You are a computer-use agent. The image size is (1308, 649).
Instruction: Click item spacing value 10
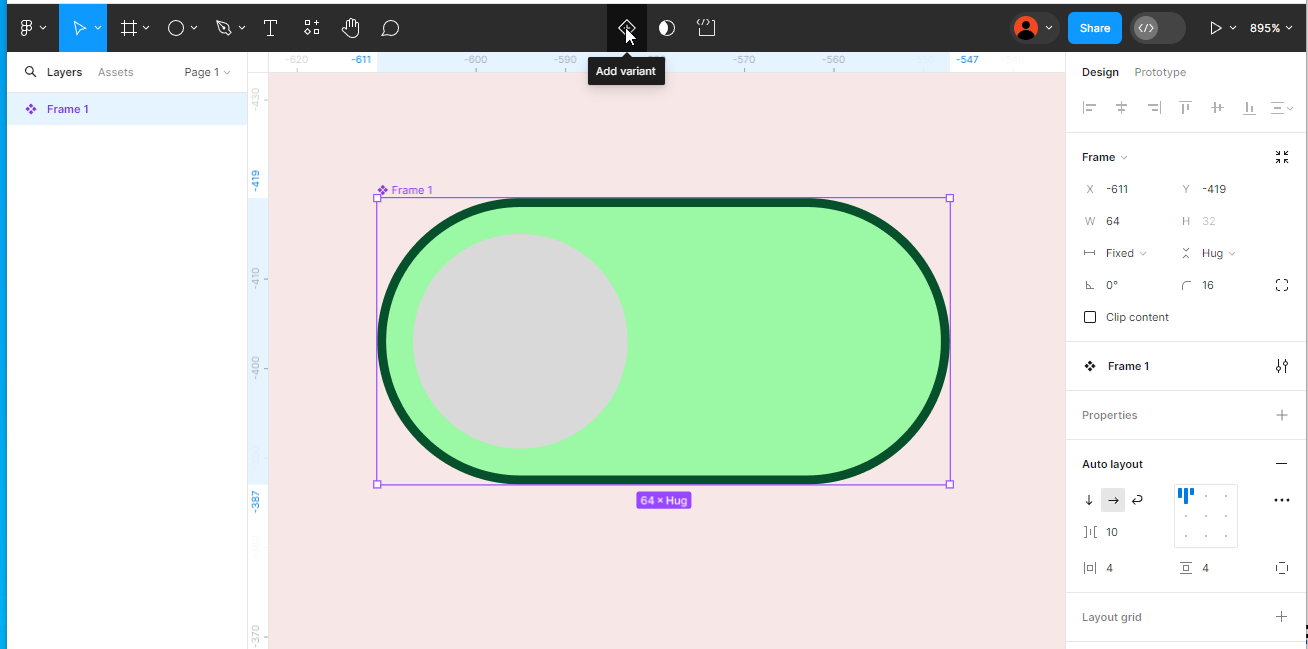coord(1112,532)
